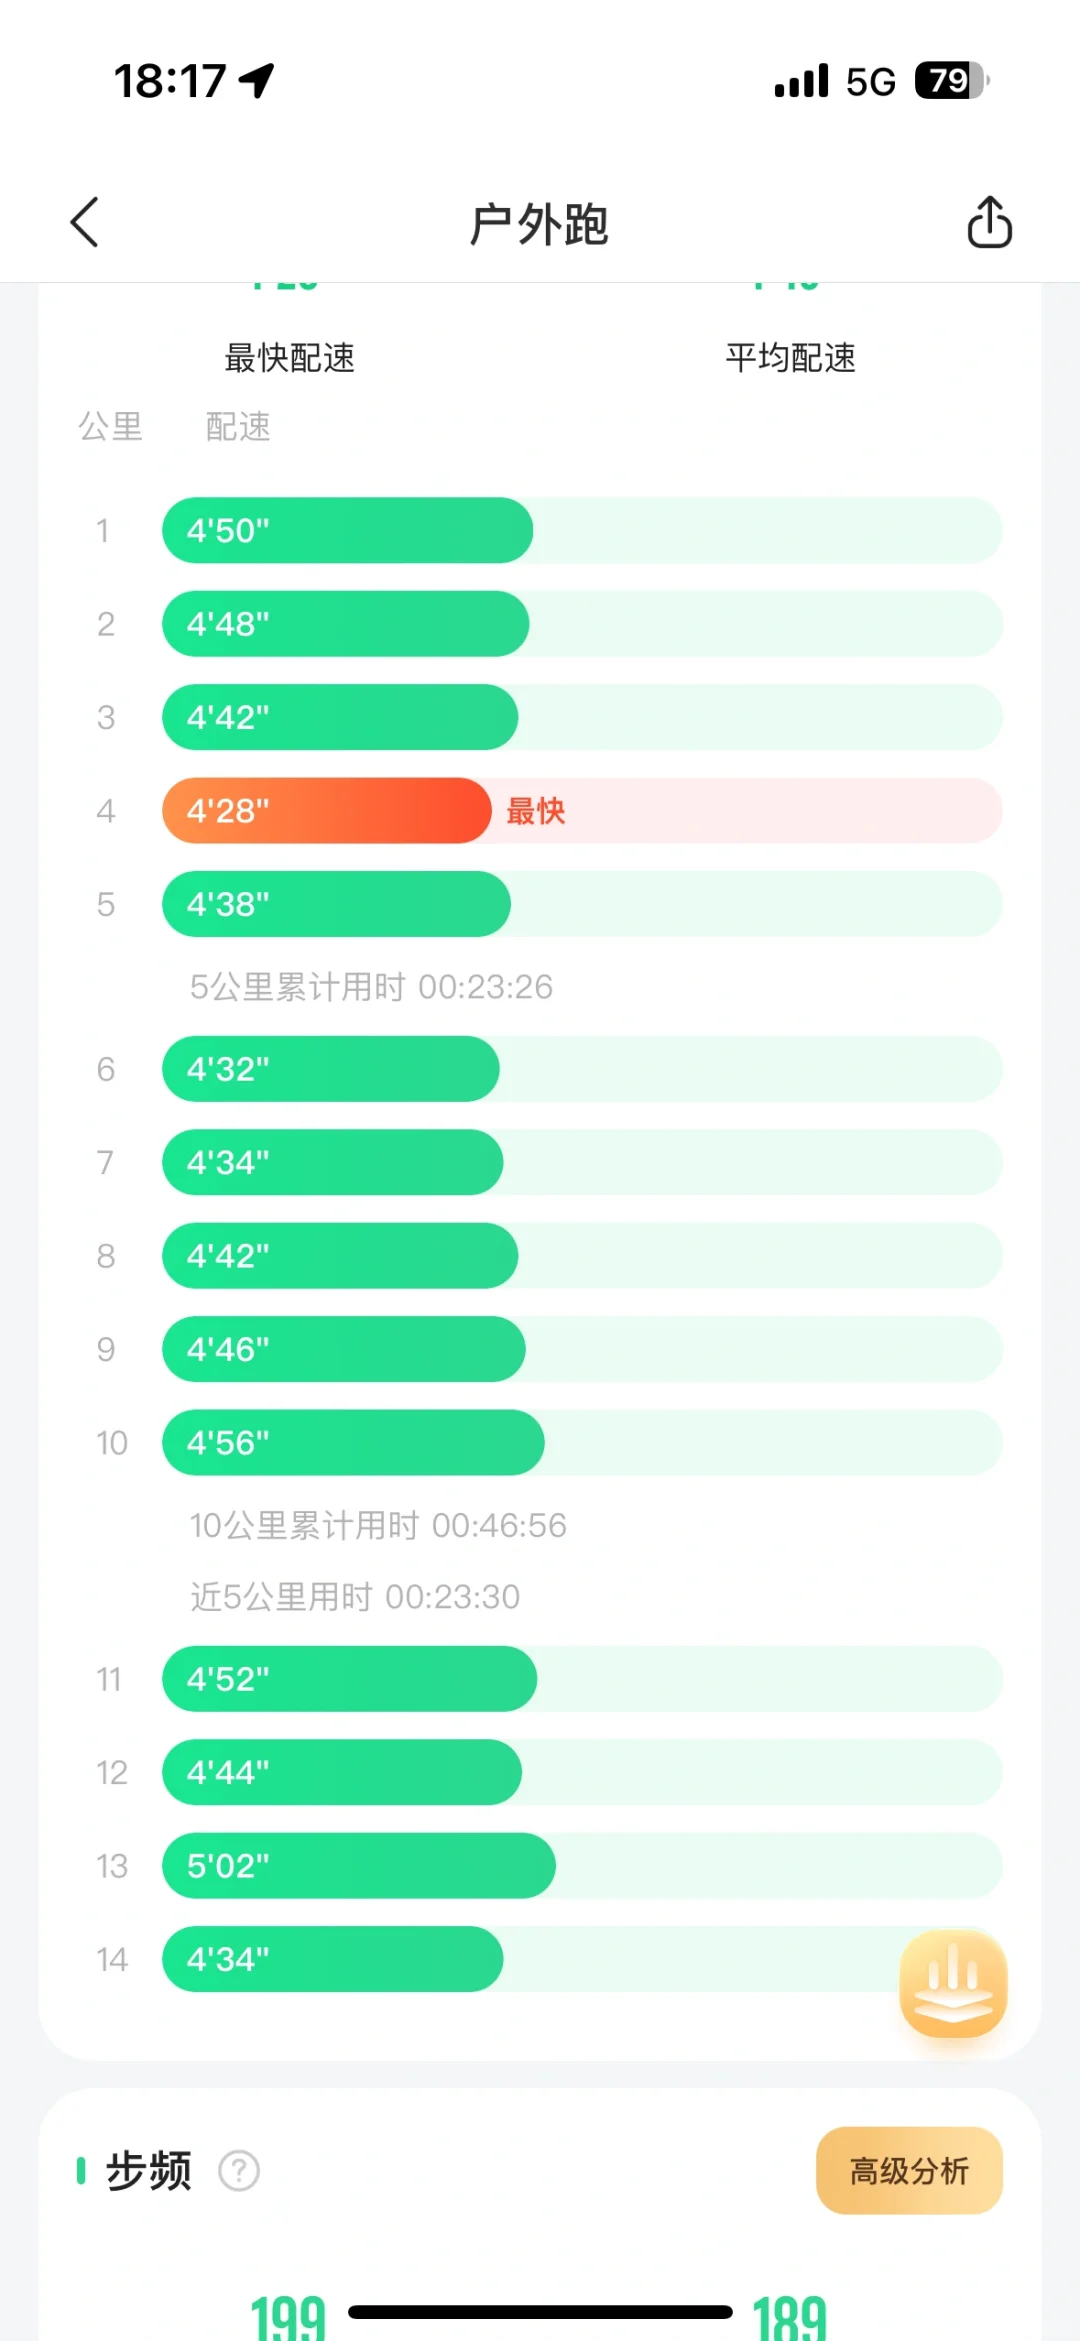The image size is (1080, 2341).
Task: Tap the 最快 fastest label
Action: coord(536,811)
